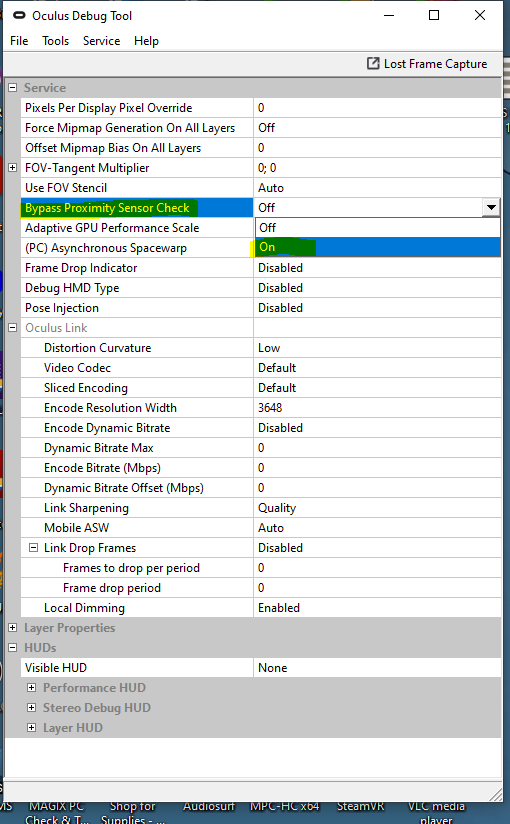Select the On option in dropdown list
The image size is (510, 824).
click(378, 247)
